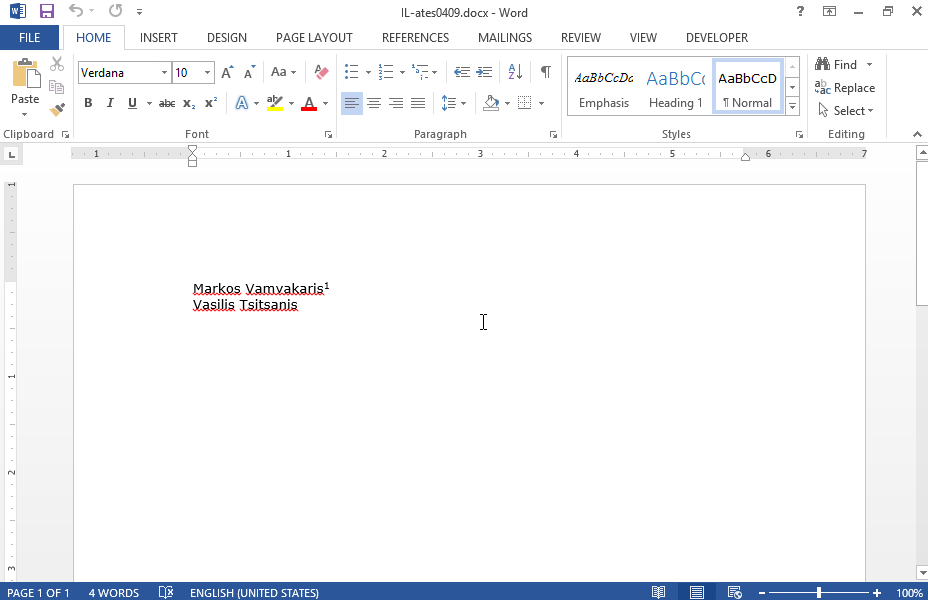Justify the paragraph text
The width and height of the screenshot is (928, 600).
coord(418,104)
